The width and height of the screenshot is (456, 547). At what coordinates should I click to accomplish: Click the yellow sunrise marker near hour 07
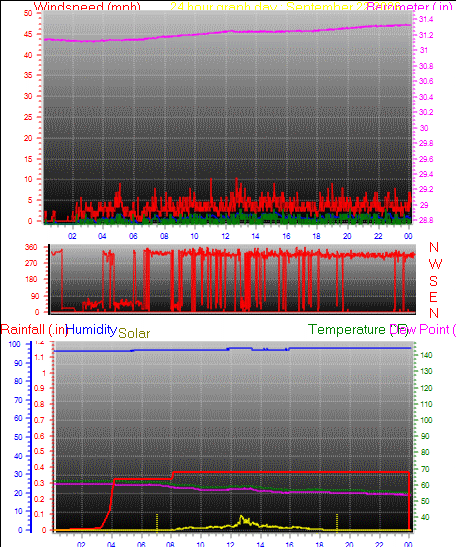click(157, 522)
